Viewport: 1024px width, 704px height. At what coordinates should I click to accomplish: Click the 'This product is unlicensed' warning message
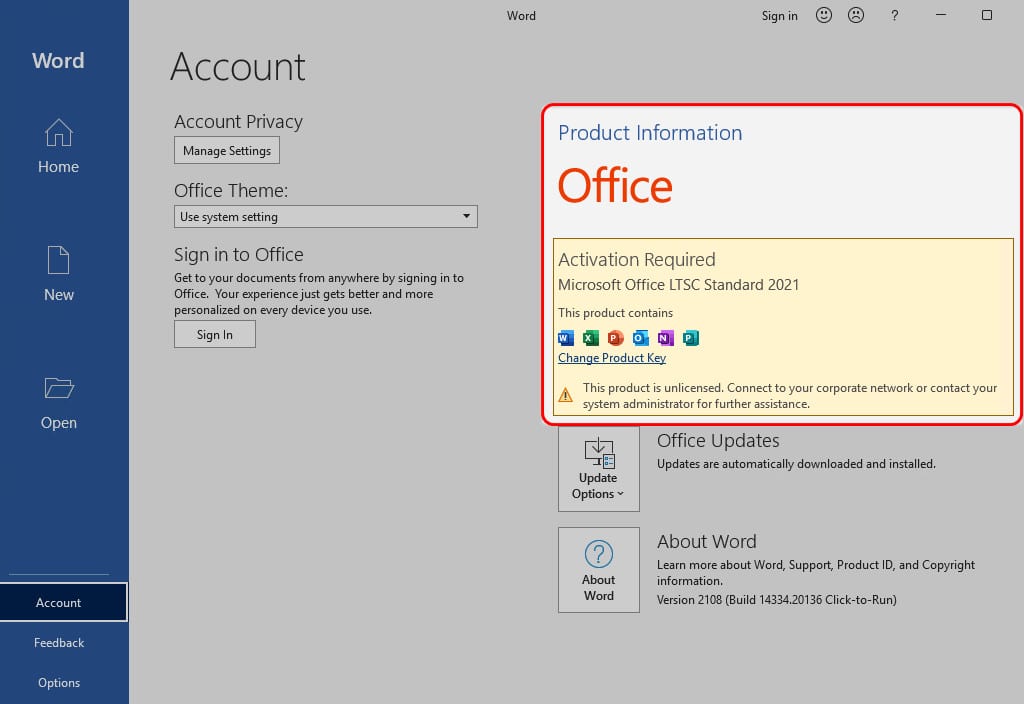click(790, 396)
